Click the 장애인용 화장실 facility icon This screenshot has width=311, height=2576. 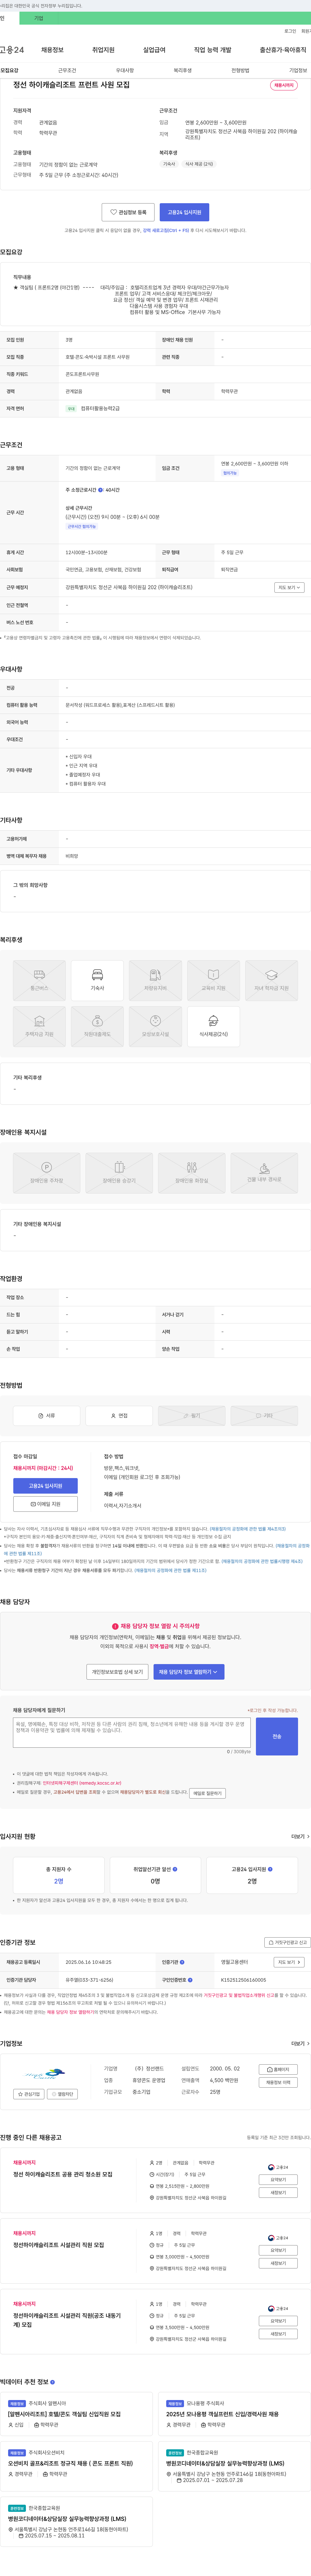point(191,1173)
